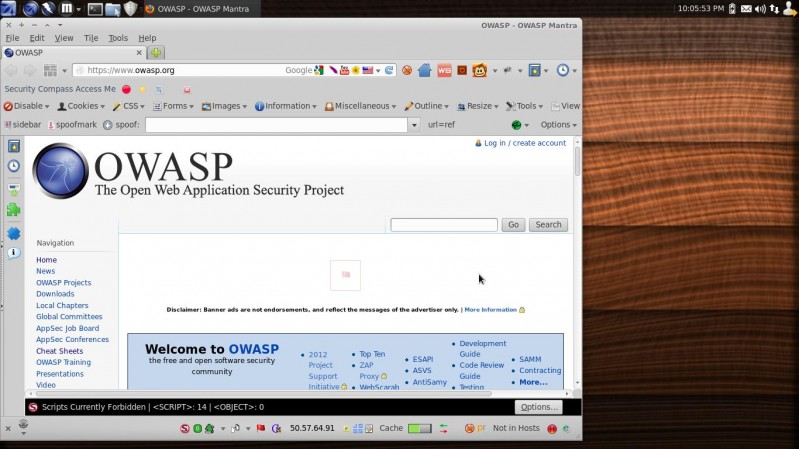Open the add-ons puzzle piece sidebar icon

pos(13,210)
